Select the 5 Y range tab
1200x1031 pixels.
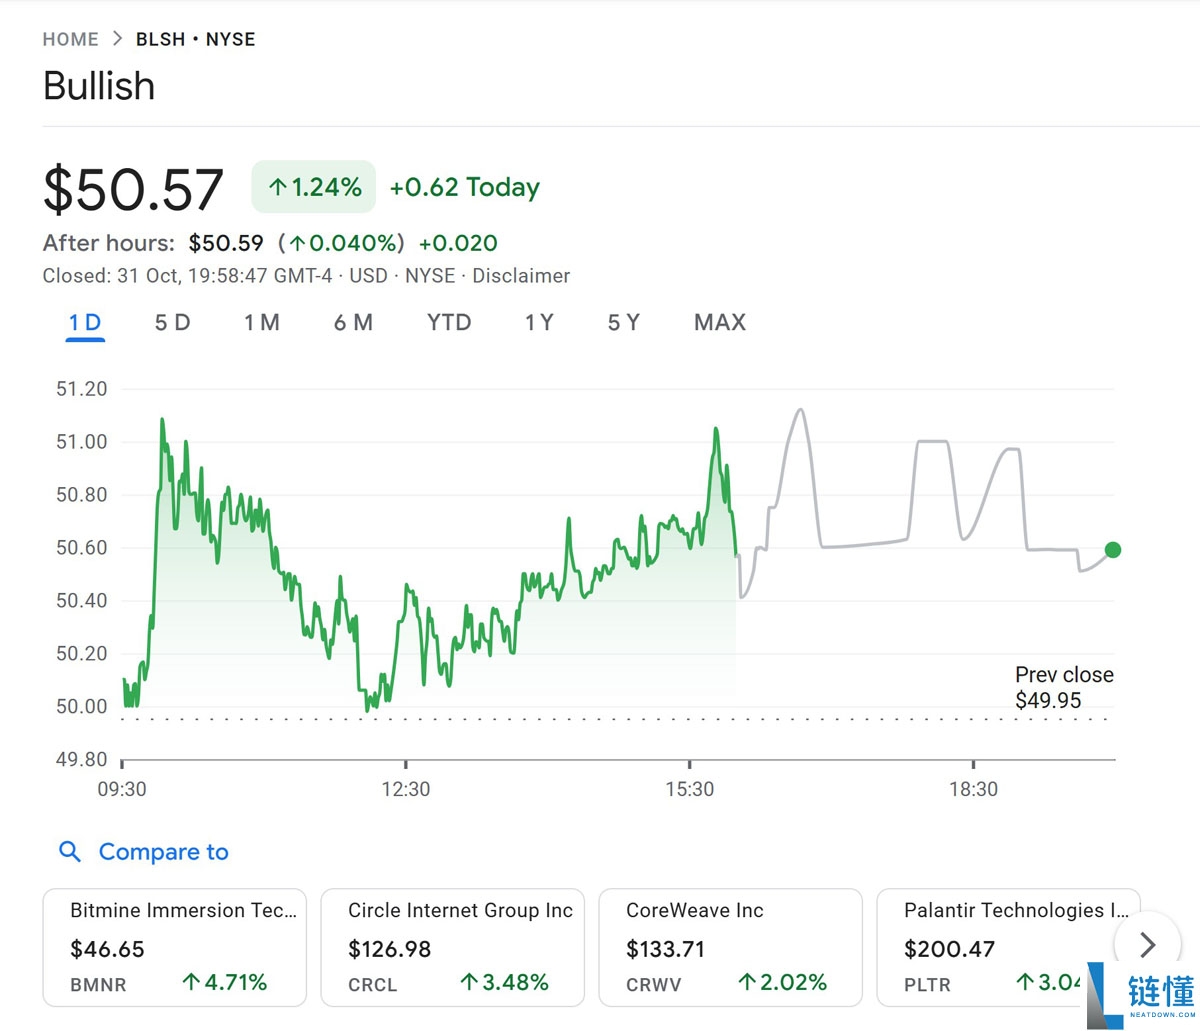623,323
